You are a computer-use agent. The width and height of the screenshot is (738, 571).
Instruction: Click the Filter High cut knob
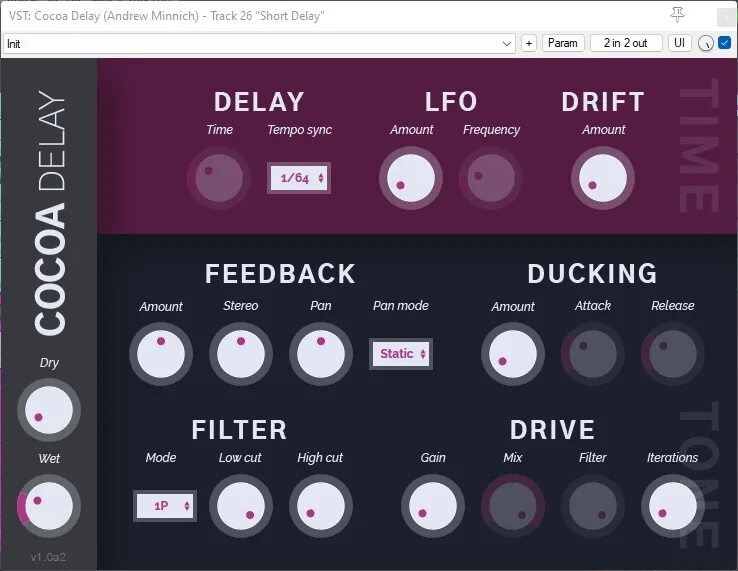click(x=321, y=506)
